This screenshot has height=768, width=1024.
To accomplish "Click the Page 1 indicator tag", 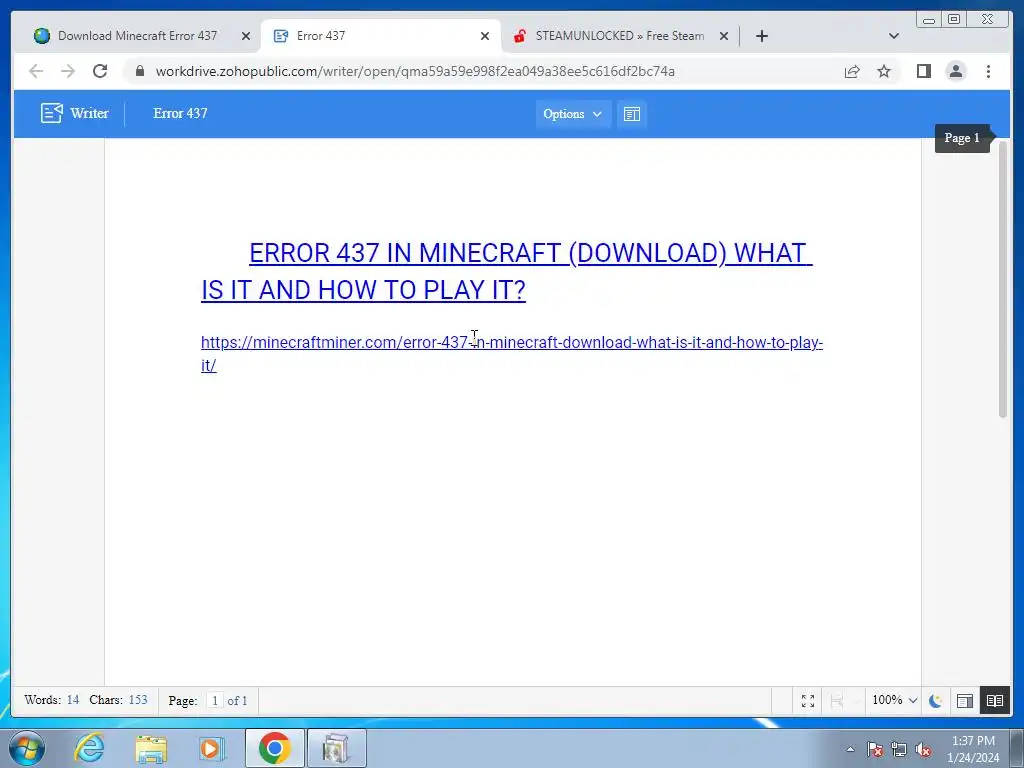I will tap(962, 138).
